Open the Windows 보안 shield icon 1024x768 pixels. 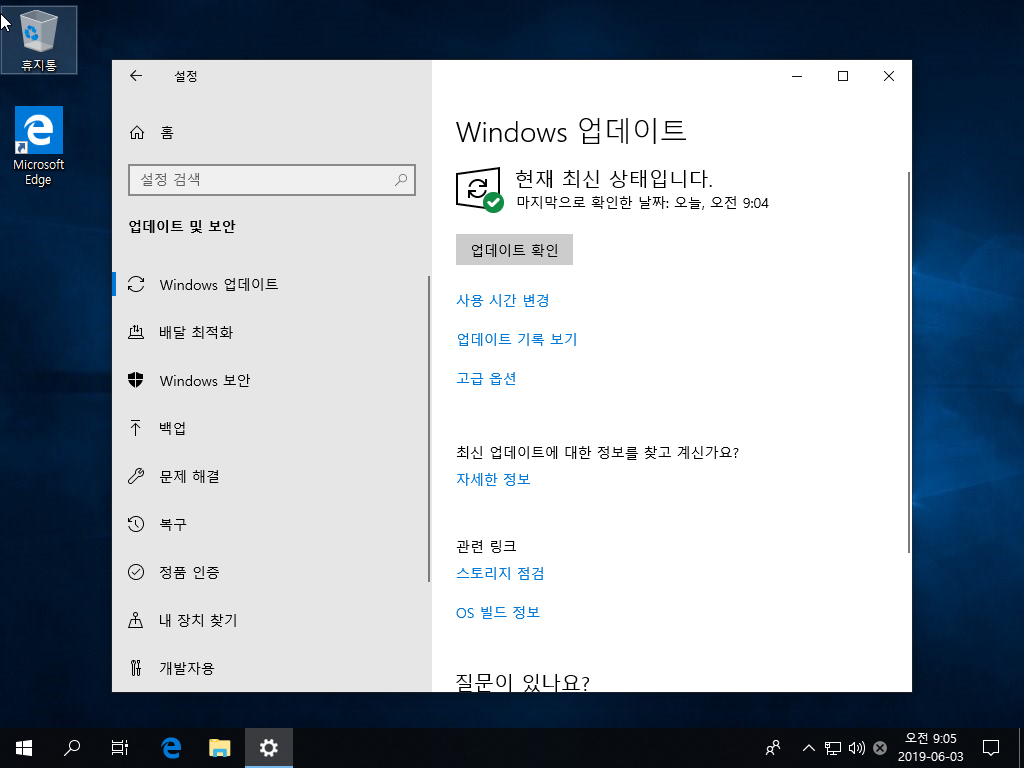click(136, 380)
